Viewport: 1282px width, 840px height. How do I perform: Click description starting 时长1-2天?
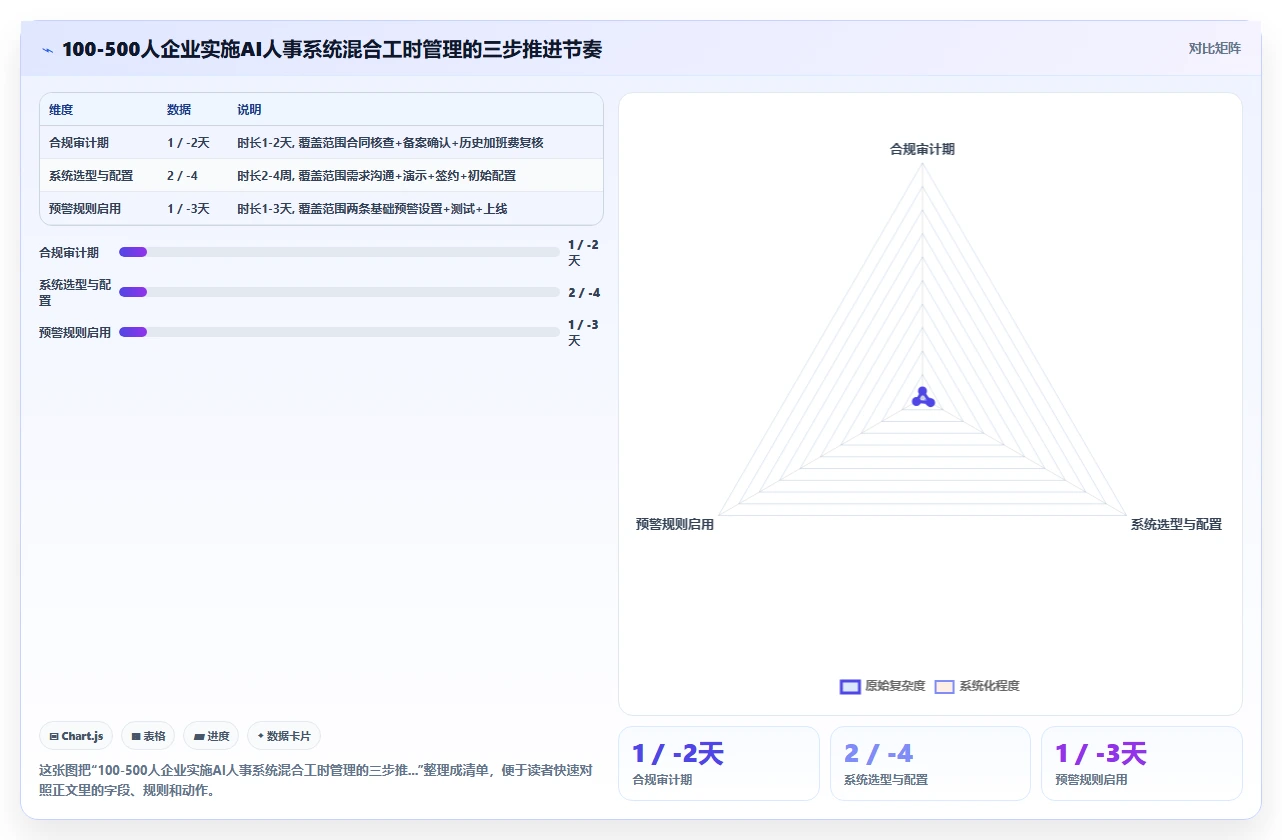[x=390, y=143]
